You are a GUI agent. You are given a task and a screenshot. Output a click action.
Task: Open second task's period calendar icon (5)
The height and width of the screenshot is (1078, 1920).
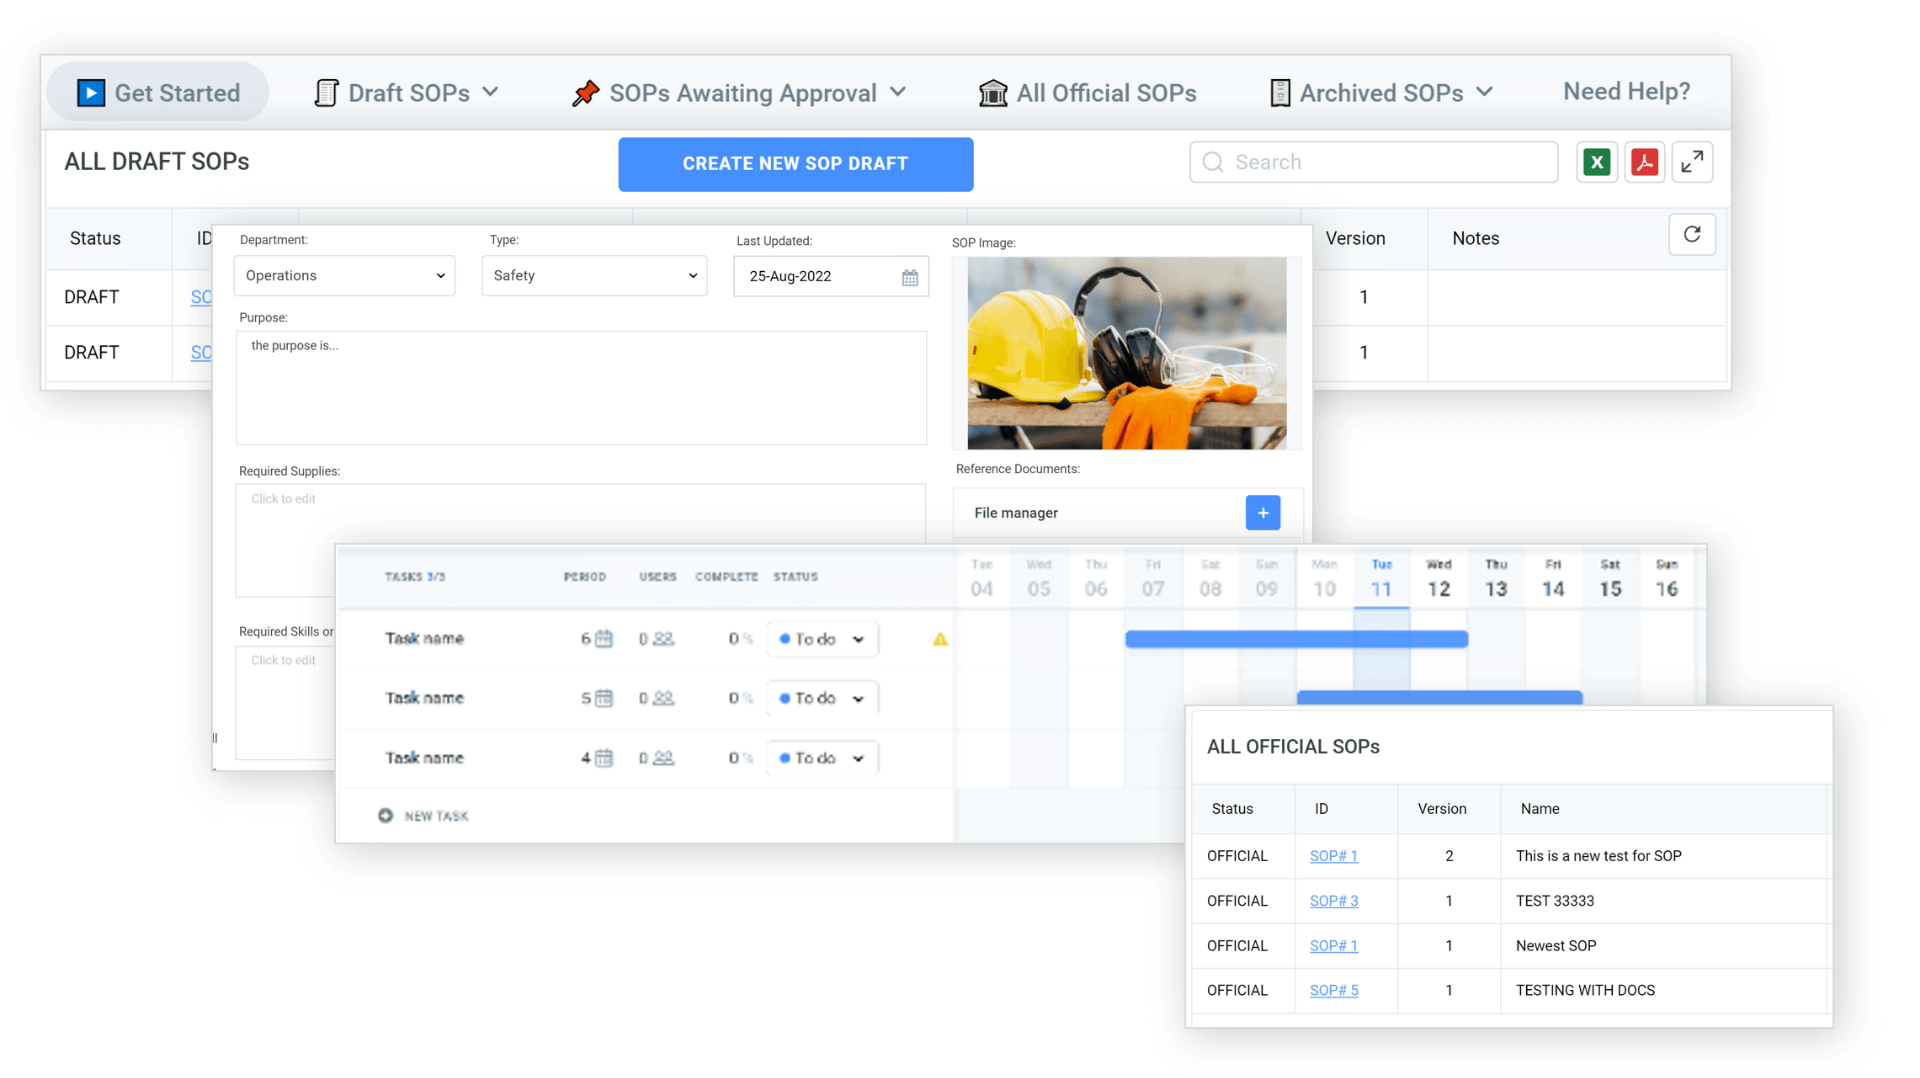click(x=604, y=699)
